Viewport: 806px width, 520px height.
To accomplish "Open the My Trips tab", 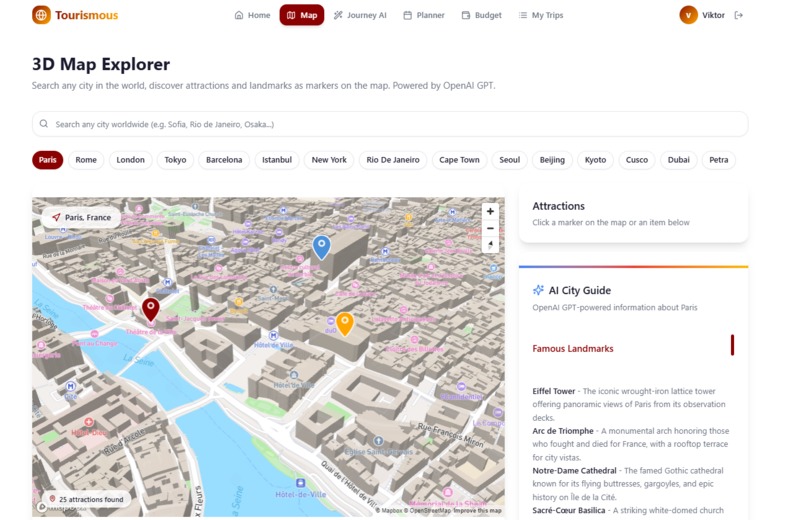I will coord(541,15).
